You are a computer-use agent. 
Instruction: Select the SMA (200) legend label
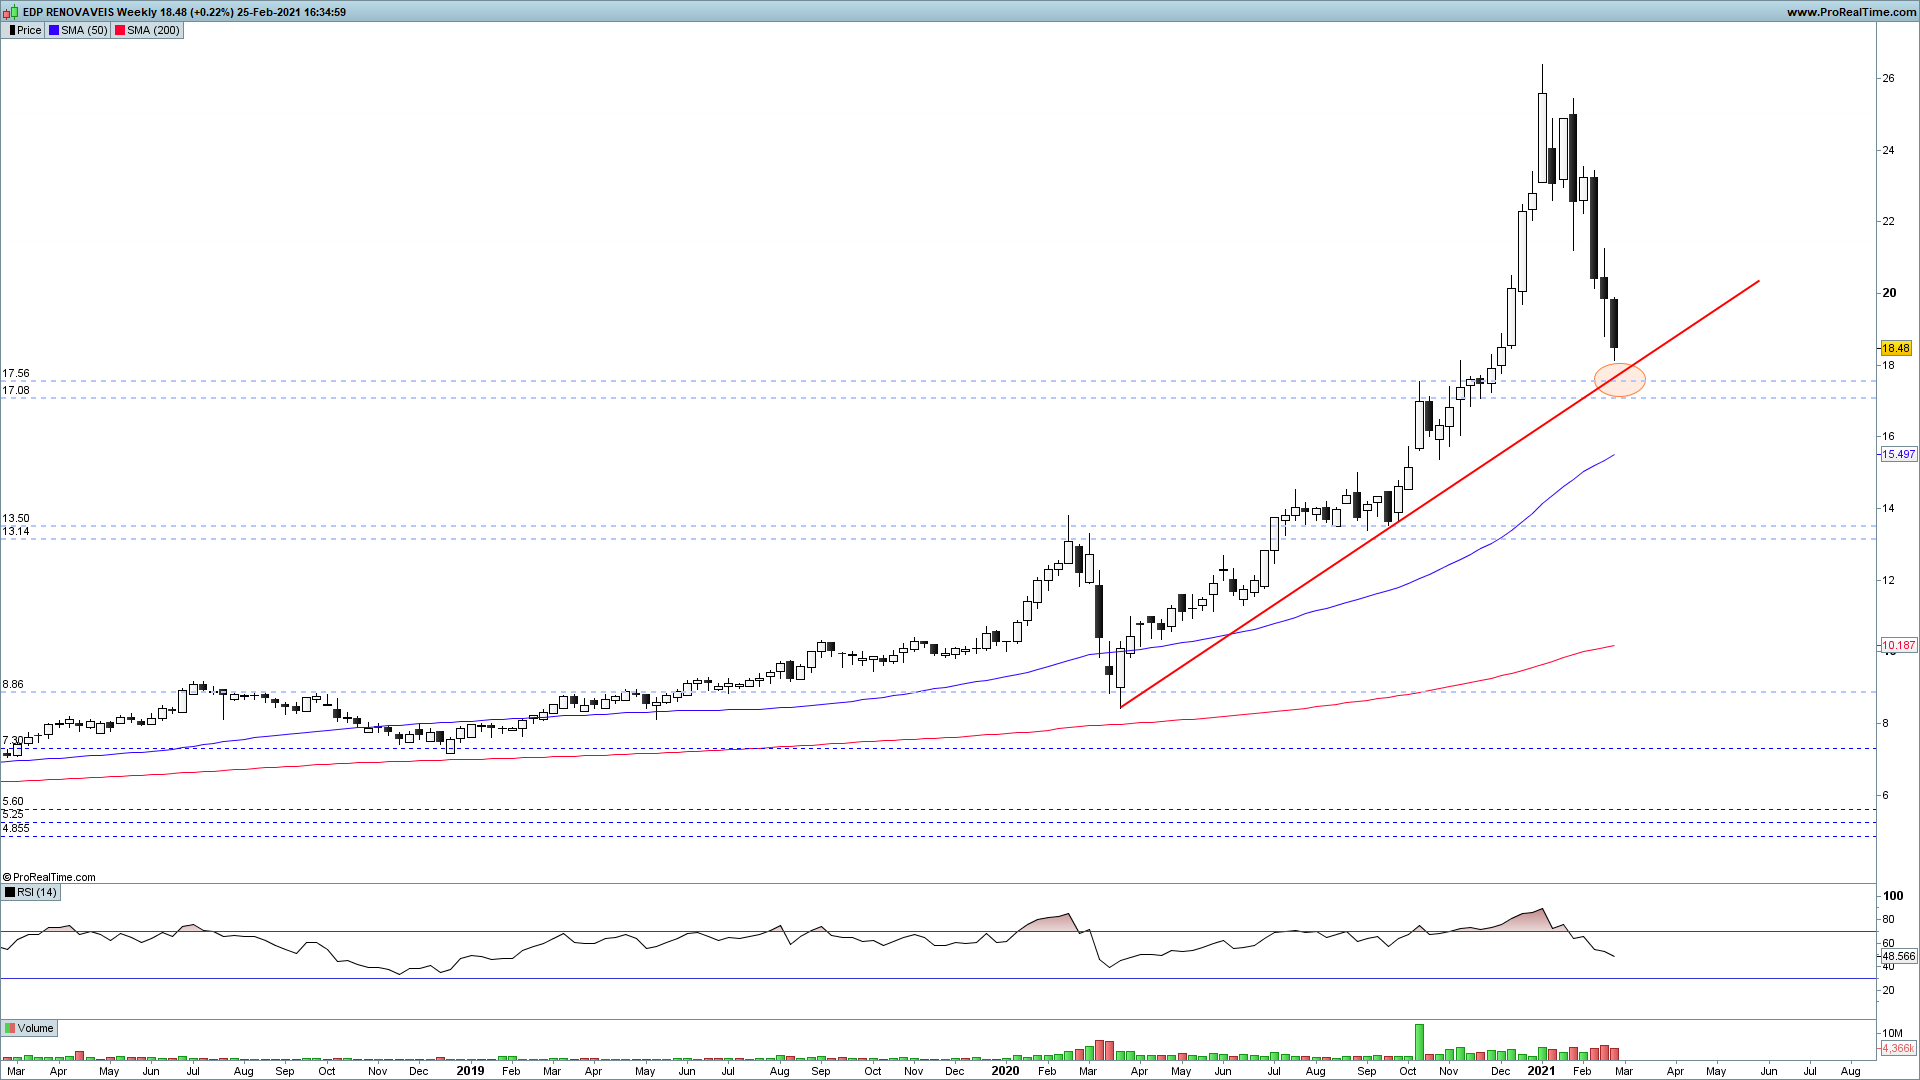tap(153, 30)
